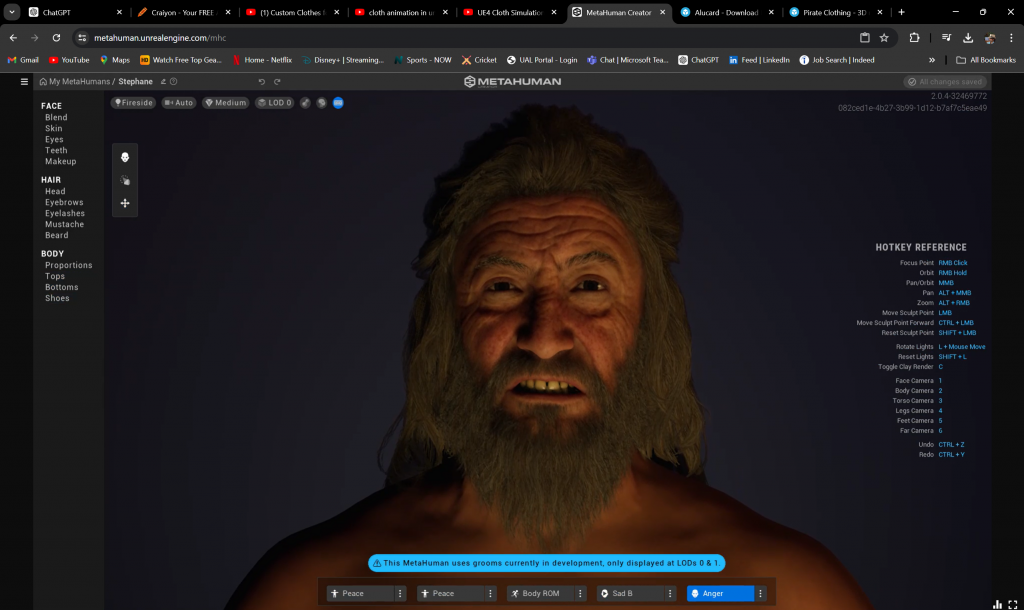This screenshot has width=1024, height=610.
Task: Click the My MetaHumans home icon
Action: [x=43, y=82]
